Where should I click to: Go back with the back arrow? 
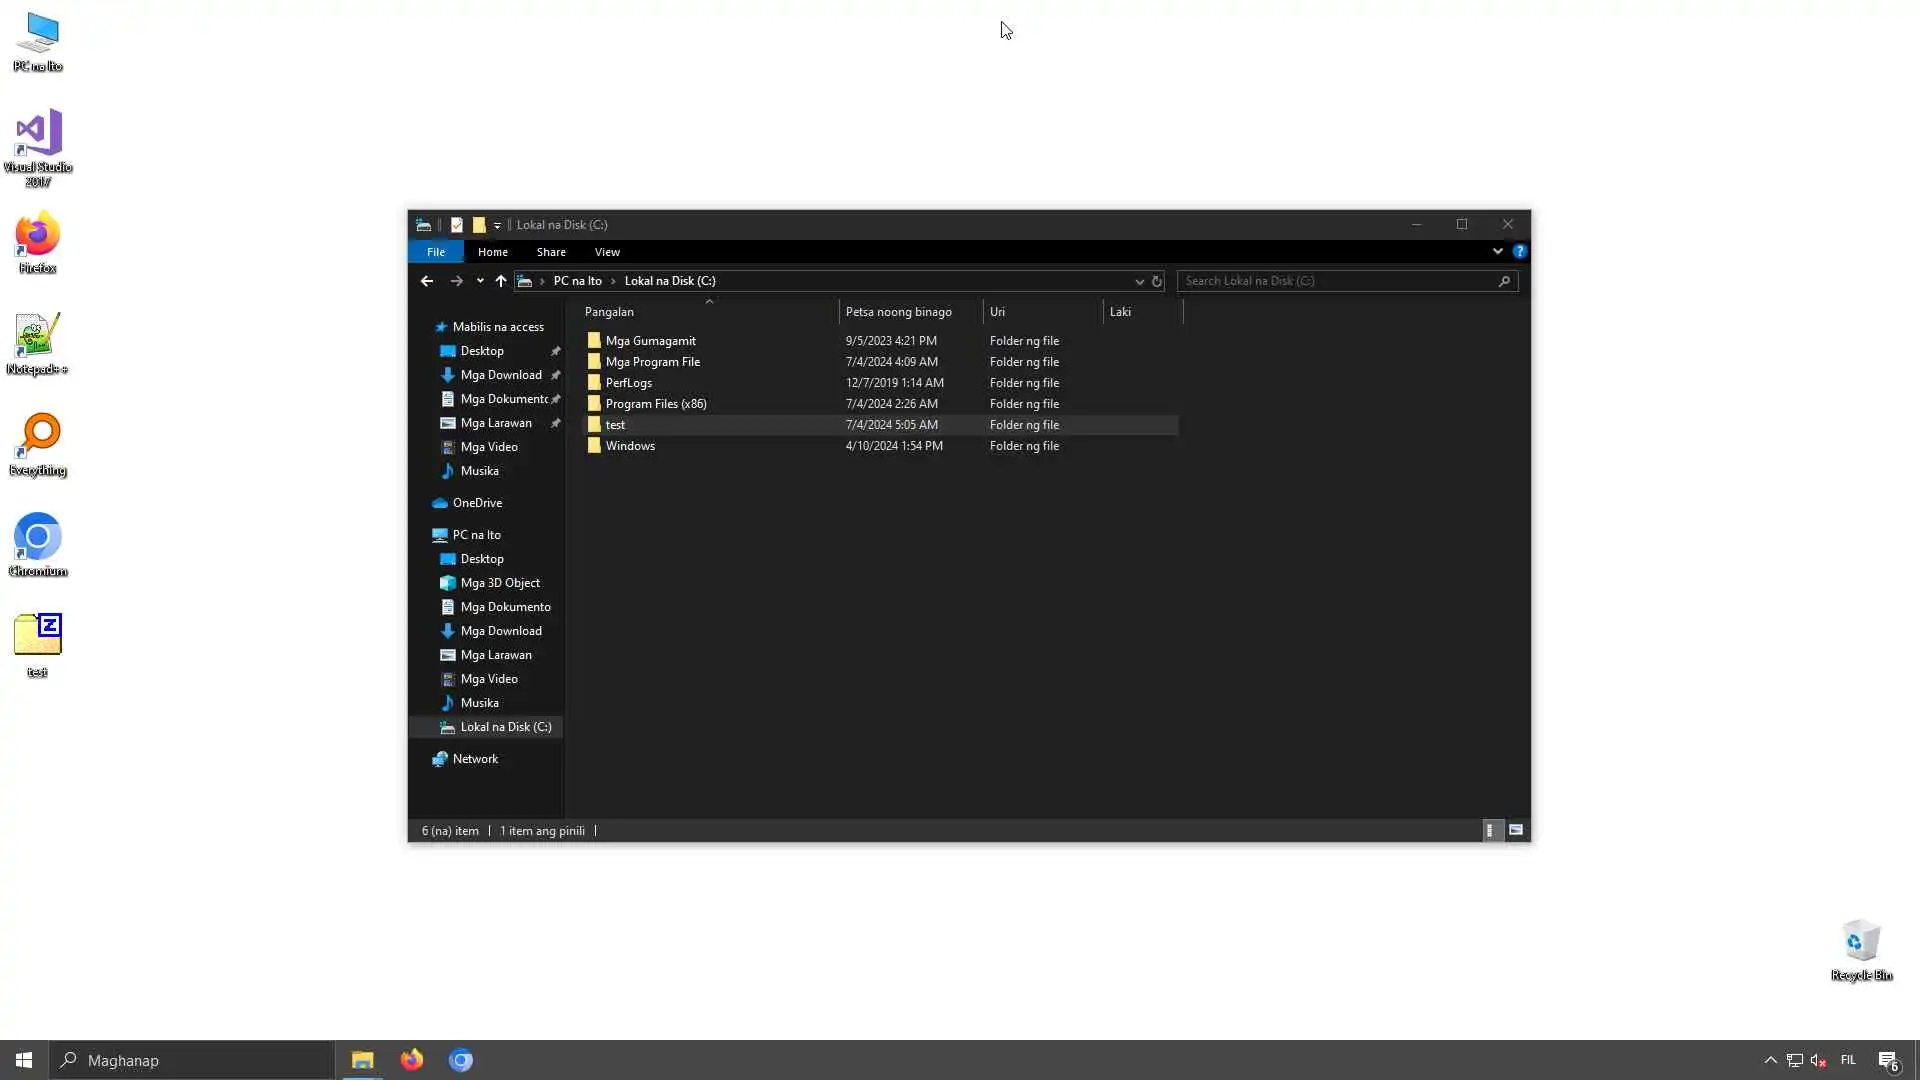click(427, 281)
